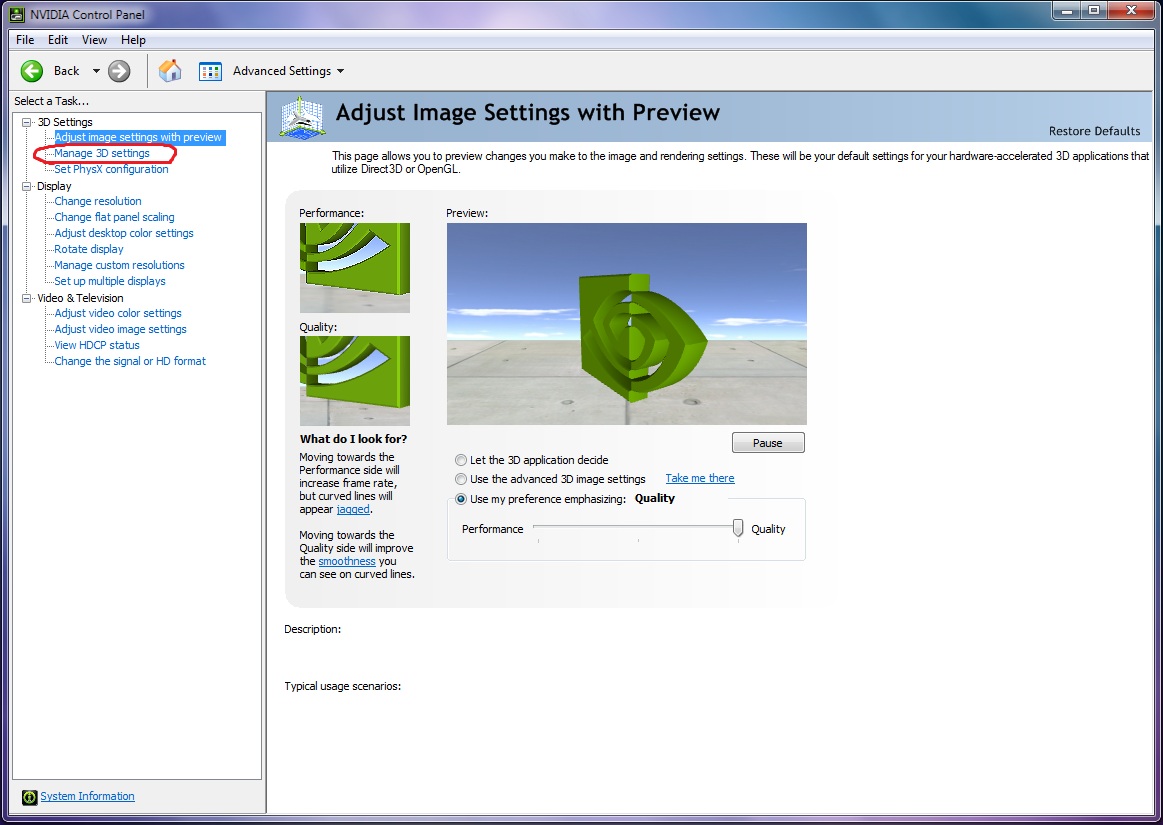Screen dimensions: 1163x825
Task: Click the Back button label
Action: (66, 71)
